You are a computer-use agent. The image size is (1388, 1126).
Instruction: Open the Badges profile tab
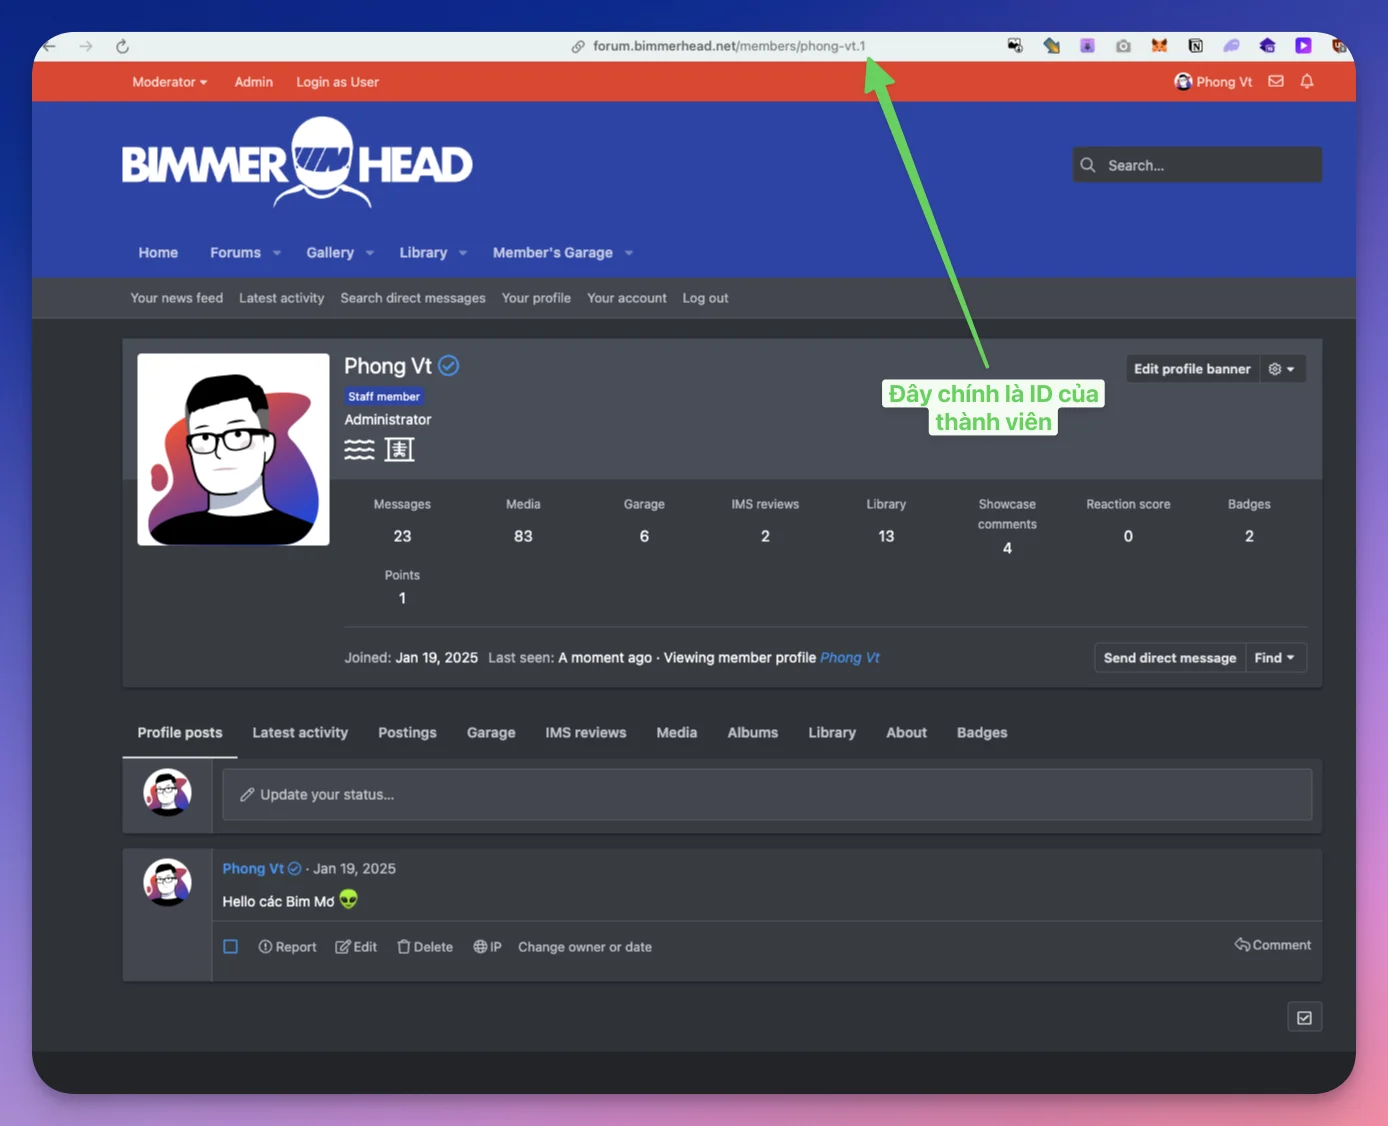point(981,733)
